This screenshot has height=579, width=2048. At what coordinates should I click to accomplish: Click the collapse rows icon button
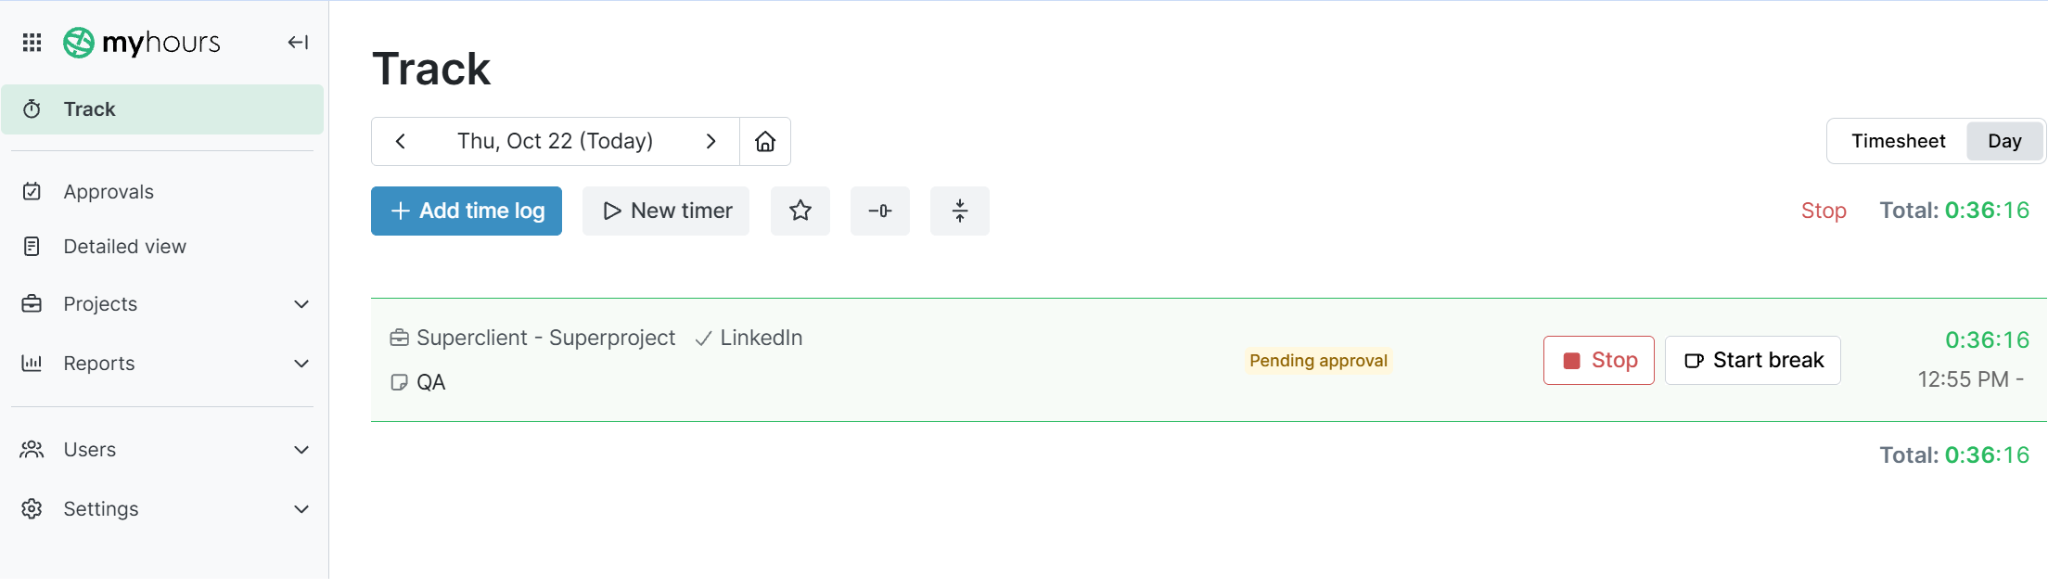pos(960,211)
